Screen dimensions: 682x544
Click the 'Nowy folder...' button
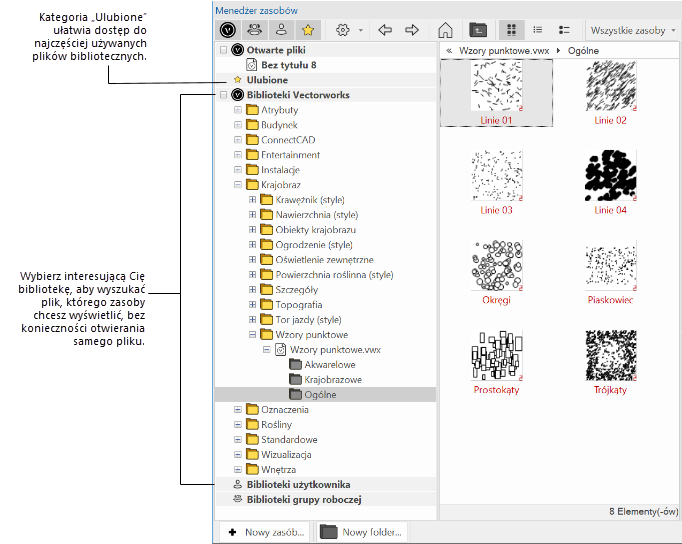click(x=362, y=532)
